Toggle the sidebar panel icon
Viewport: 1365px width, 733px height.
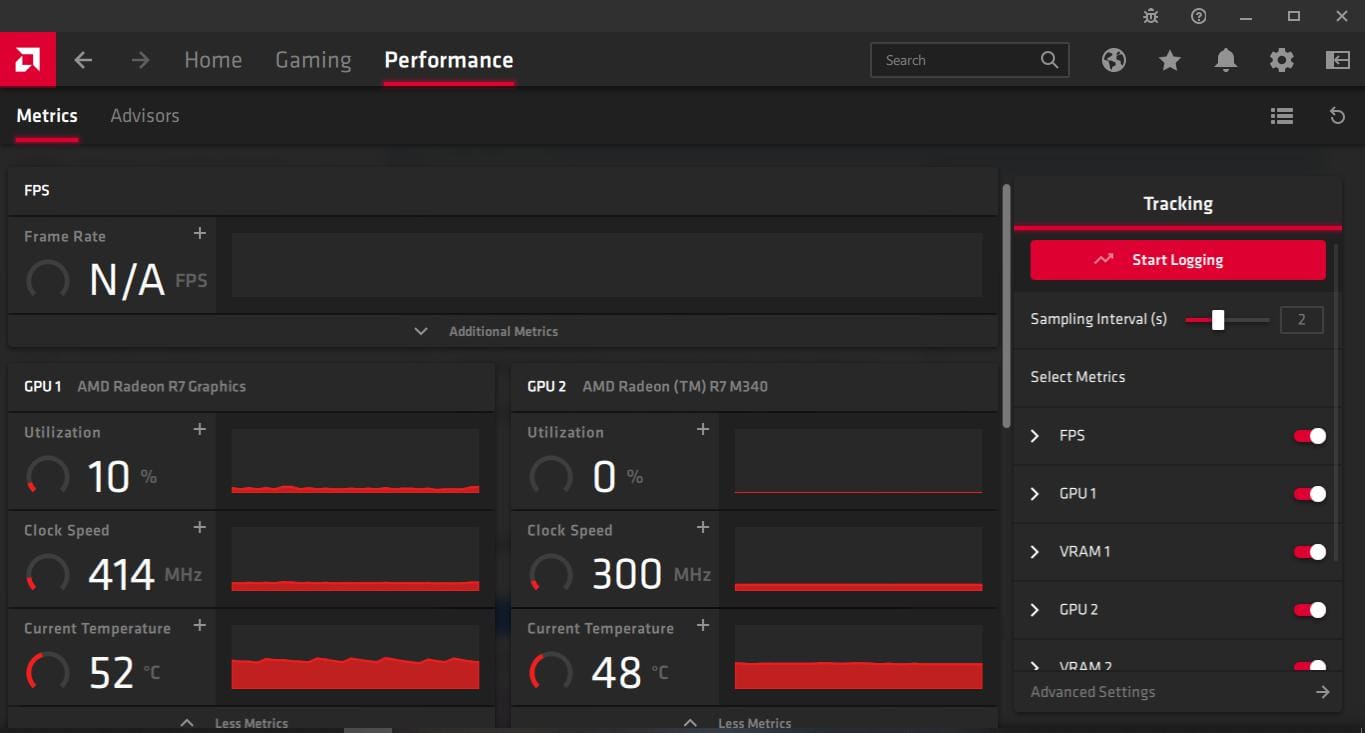pos(1338,60)
